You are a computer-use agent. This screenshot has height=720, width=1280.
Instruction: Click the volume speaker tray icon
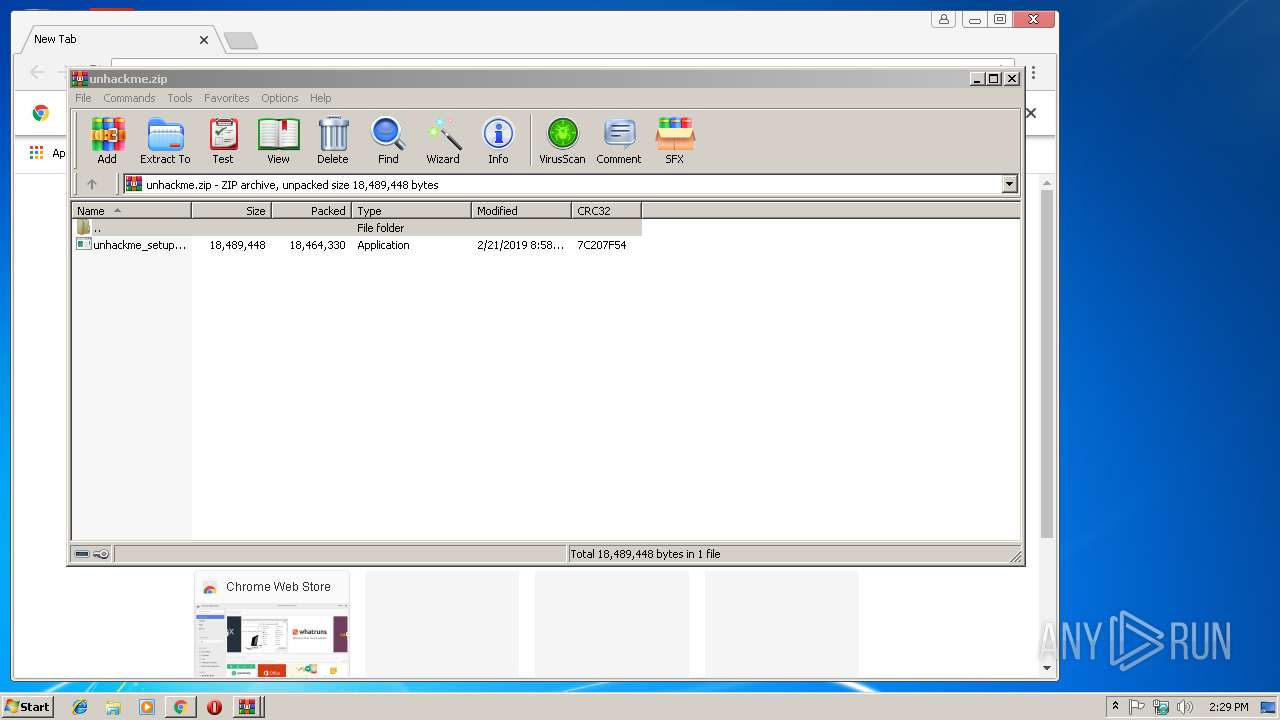coord(1185,707)
